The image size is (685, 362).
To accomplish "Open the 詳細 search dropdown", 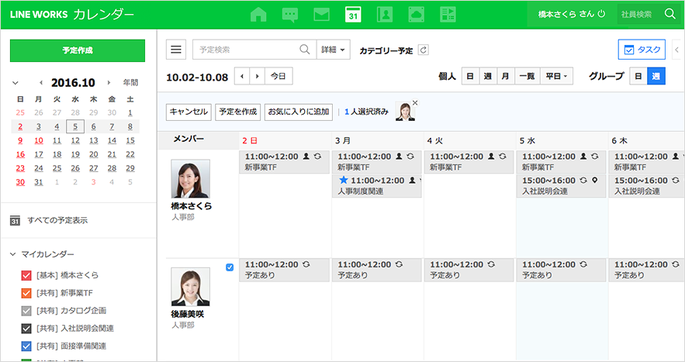I will pyautogui.click(x=333, y=49).
